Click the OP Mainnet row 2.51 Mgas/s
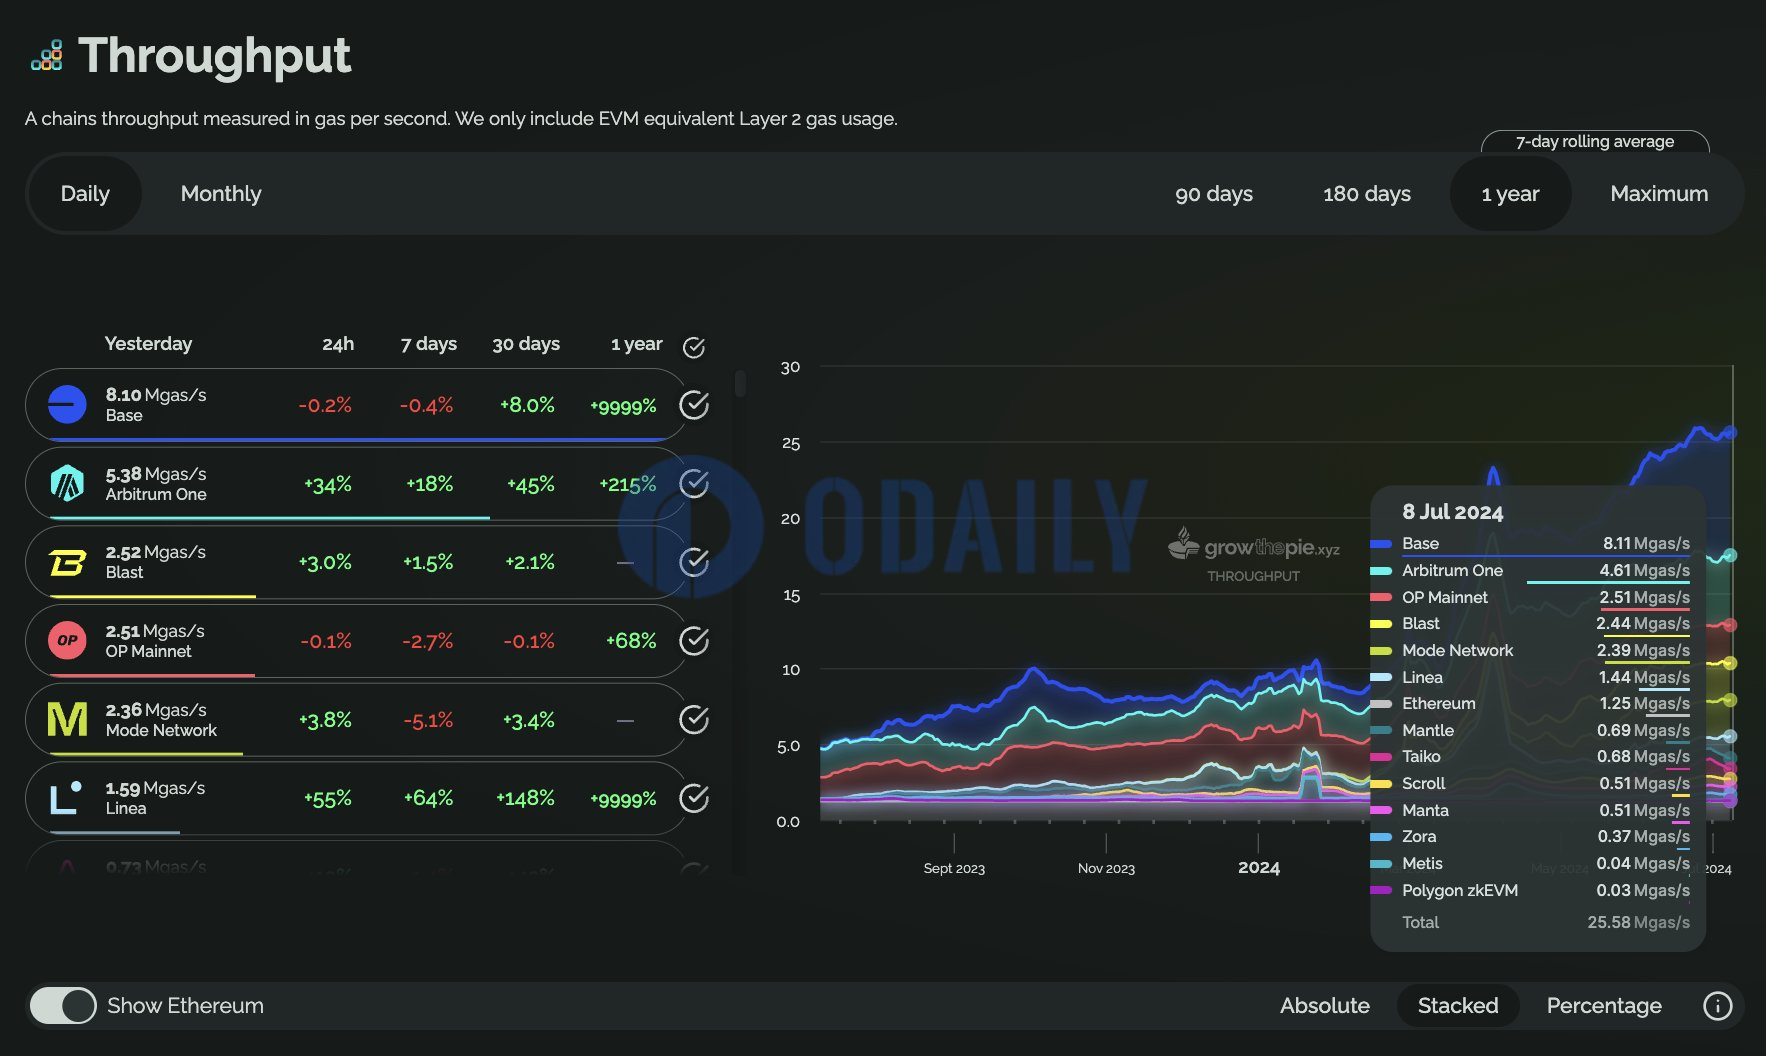This screenshot has width=1766, height=1056. point(355,641)
